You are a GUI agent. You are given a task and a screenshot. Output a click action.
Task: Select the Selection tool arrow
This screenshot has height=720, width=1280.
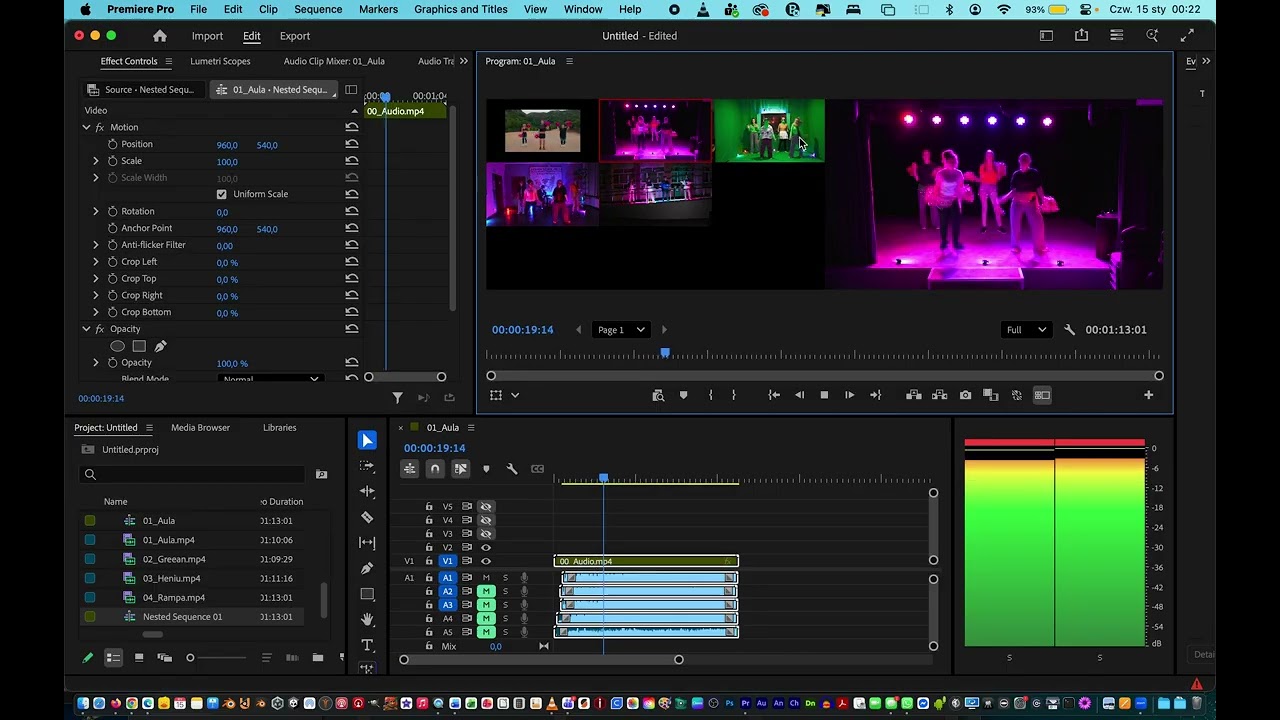click(x=367, y=440)
